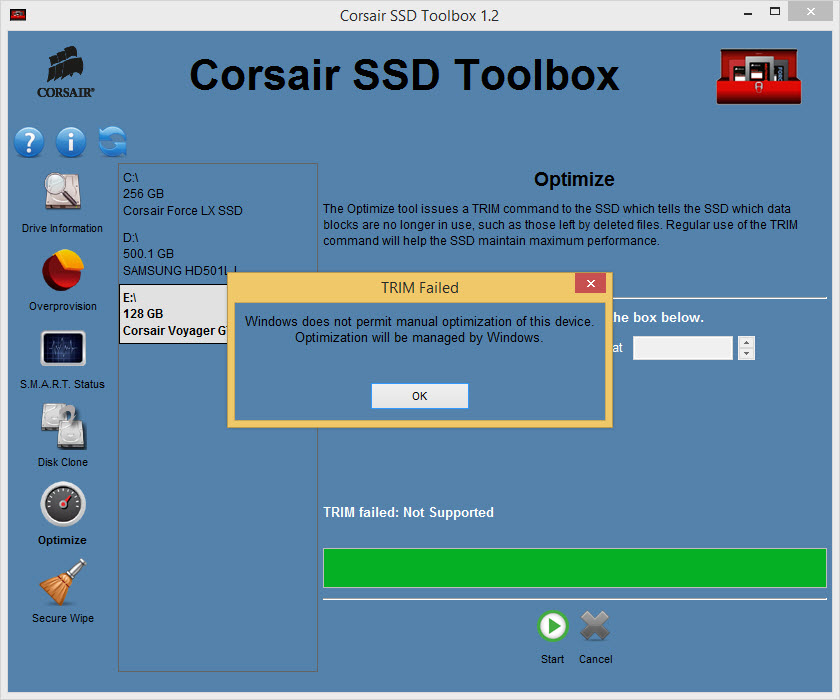Screen dimensions: 840x700
Task: Open the S.M.A.R.T. Status monitor icon
Action: coord(63,348)
